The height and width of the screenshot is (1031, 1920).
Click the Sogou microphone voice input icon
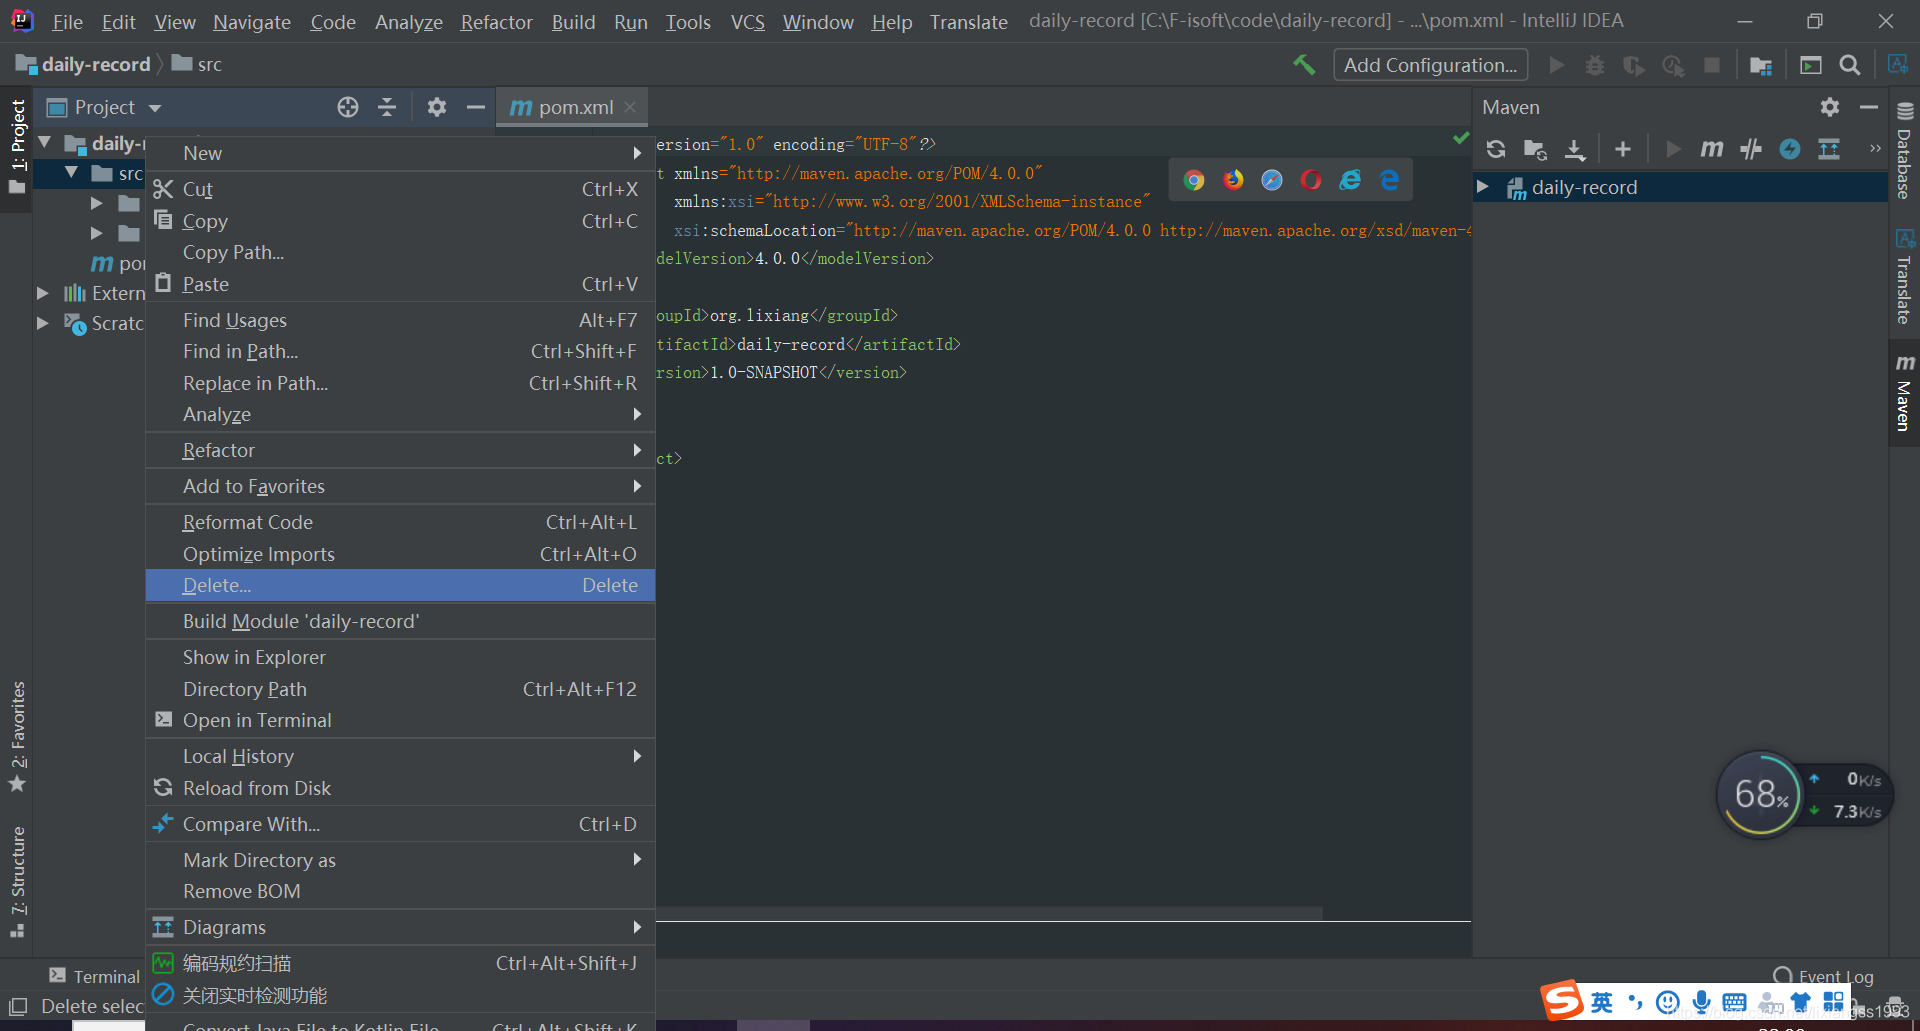pyautogui.click(x=1701, y=1002)
